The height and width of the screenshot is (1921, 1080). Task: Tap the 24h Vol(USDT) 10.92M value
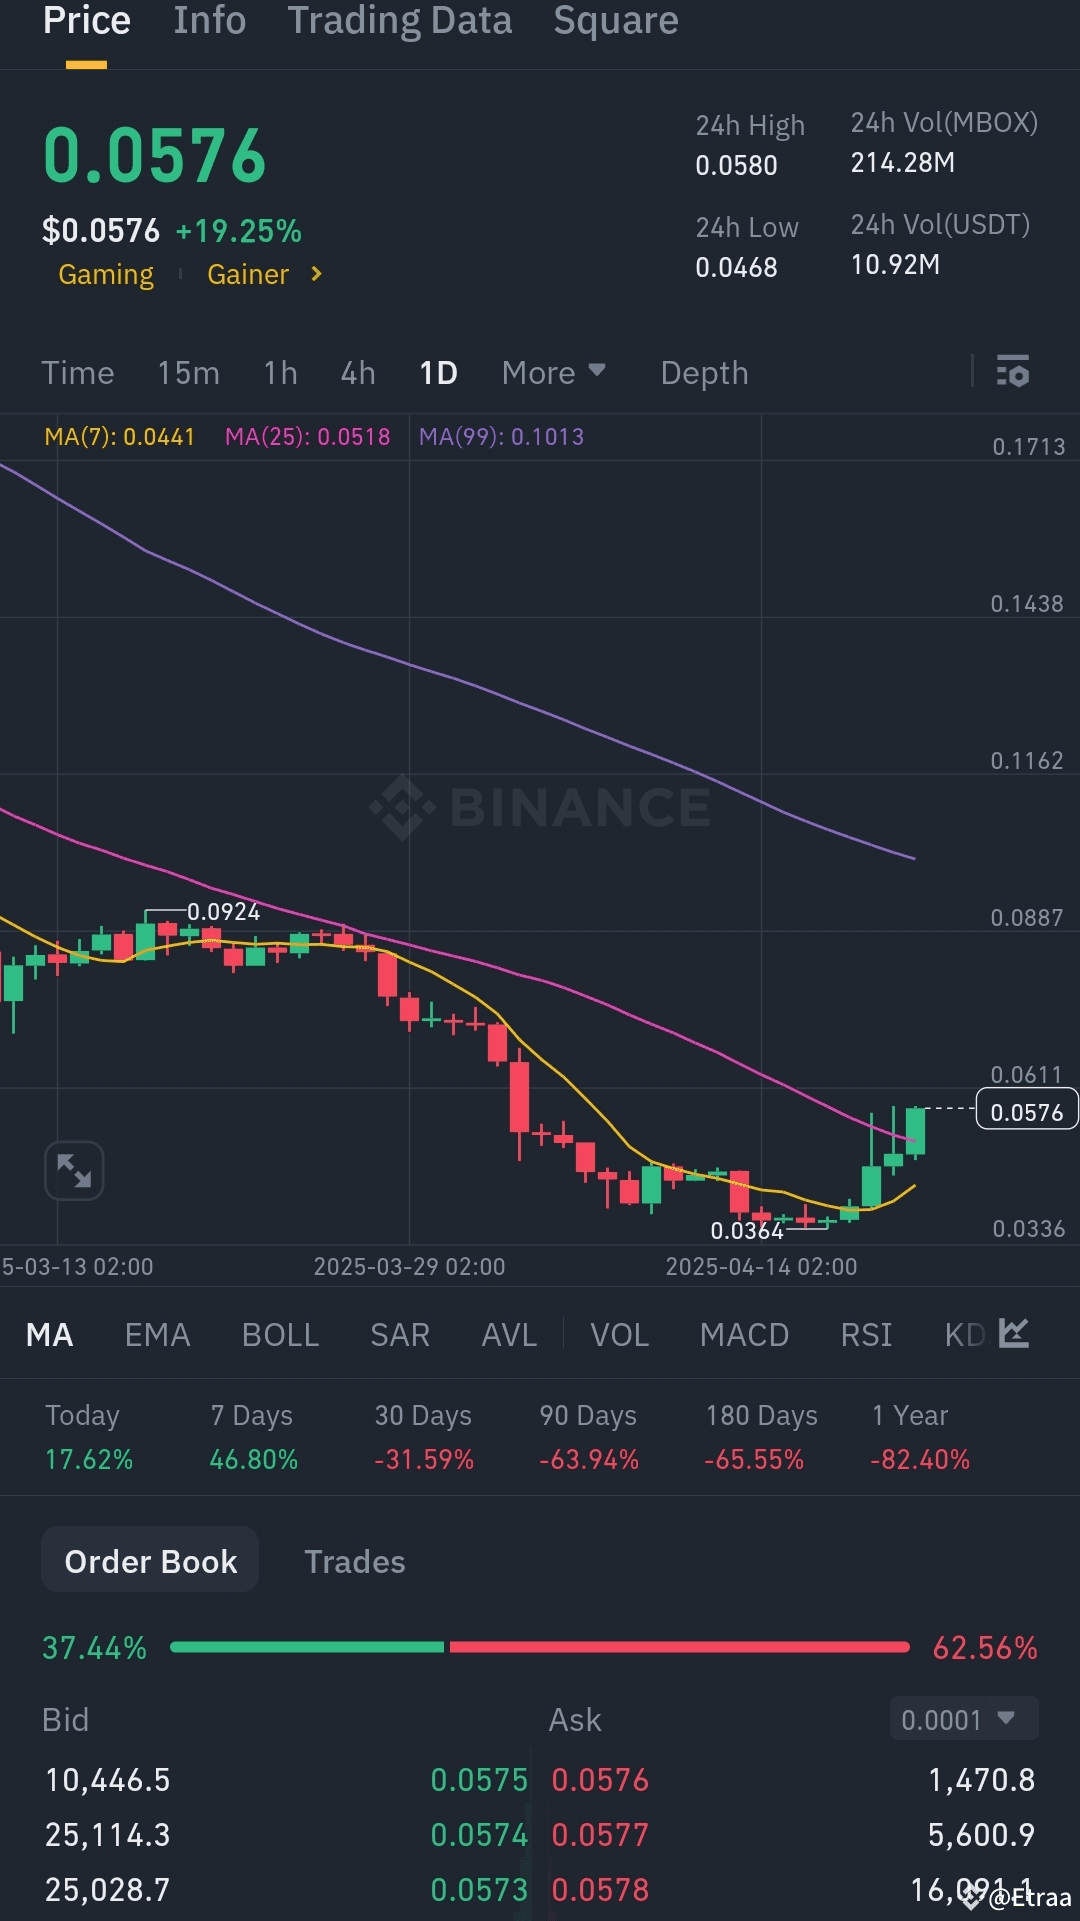[895, 265]
